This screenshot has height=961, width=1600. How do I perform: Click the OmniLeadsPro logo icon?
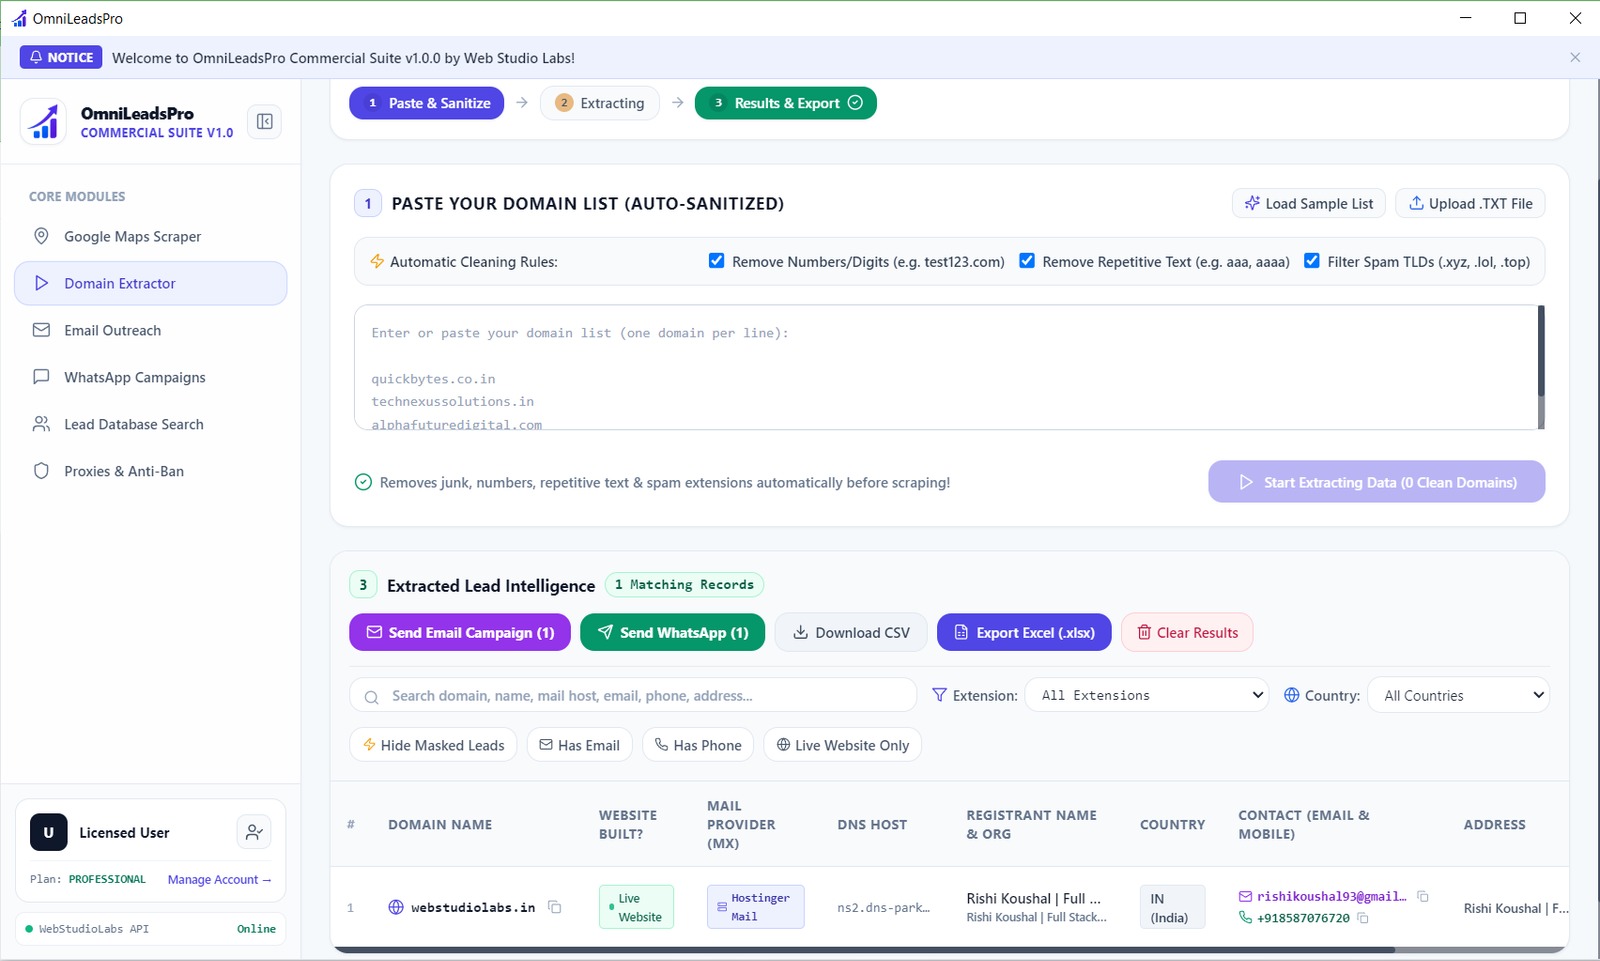tap(44, 122)
